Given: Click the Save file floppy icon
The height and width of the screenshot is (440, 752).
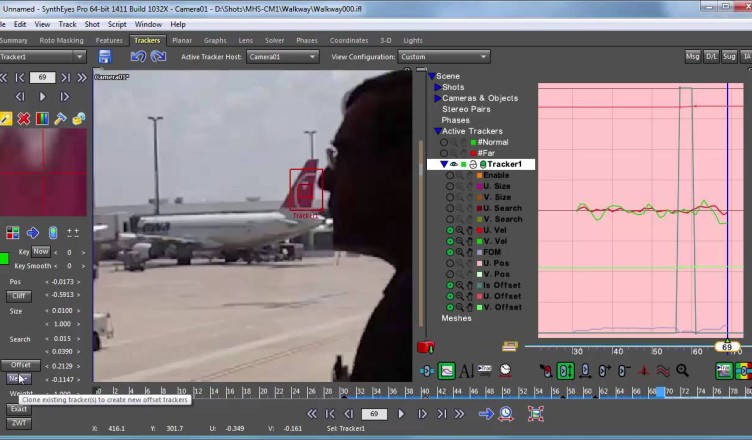Looking at the screenshot, I should [x=105, y=57].
